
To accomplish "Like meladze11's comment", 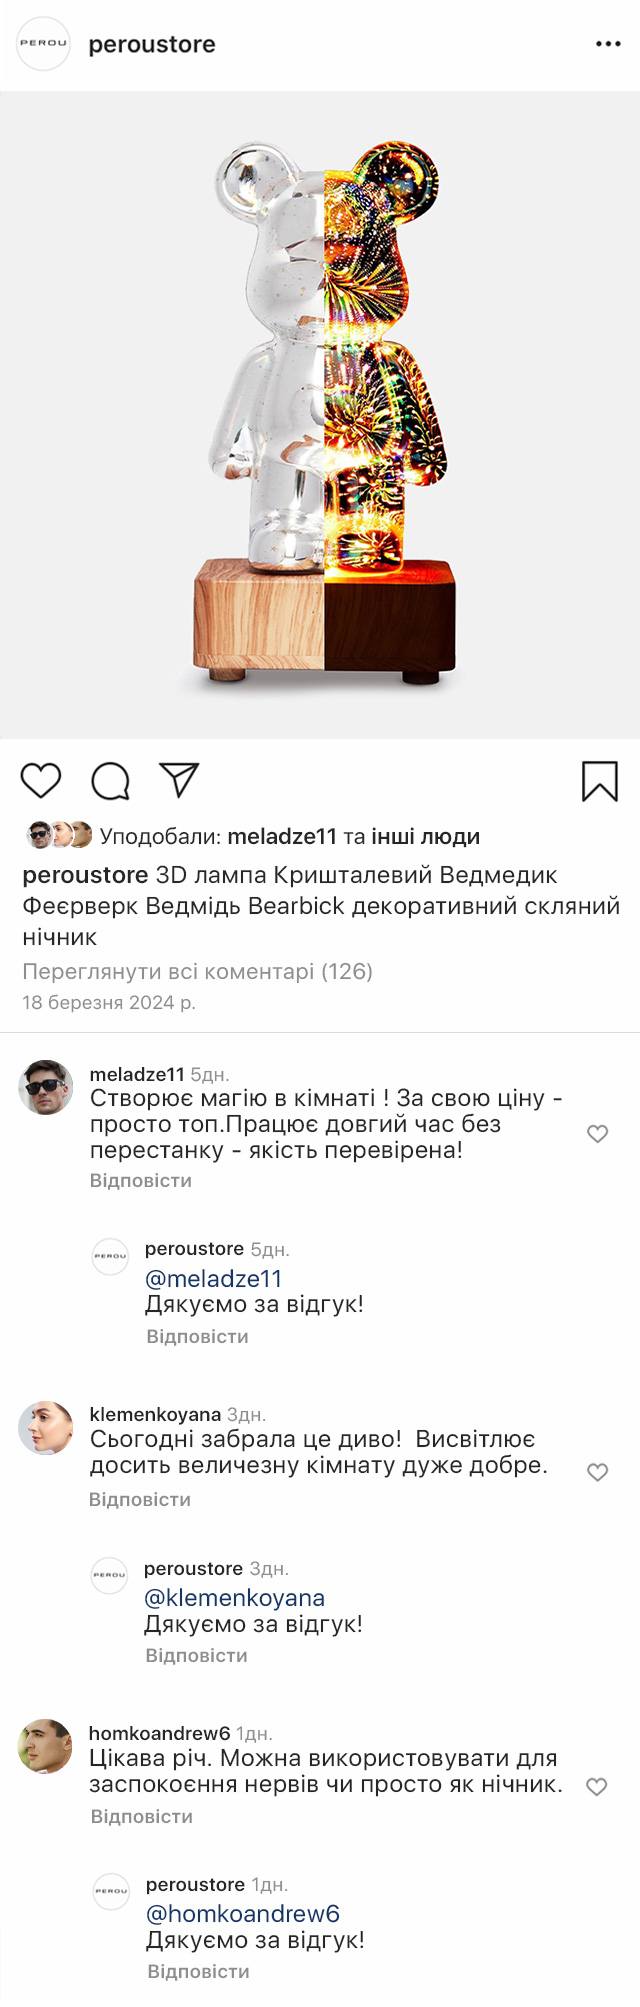I will point(597,1133).
